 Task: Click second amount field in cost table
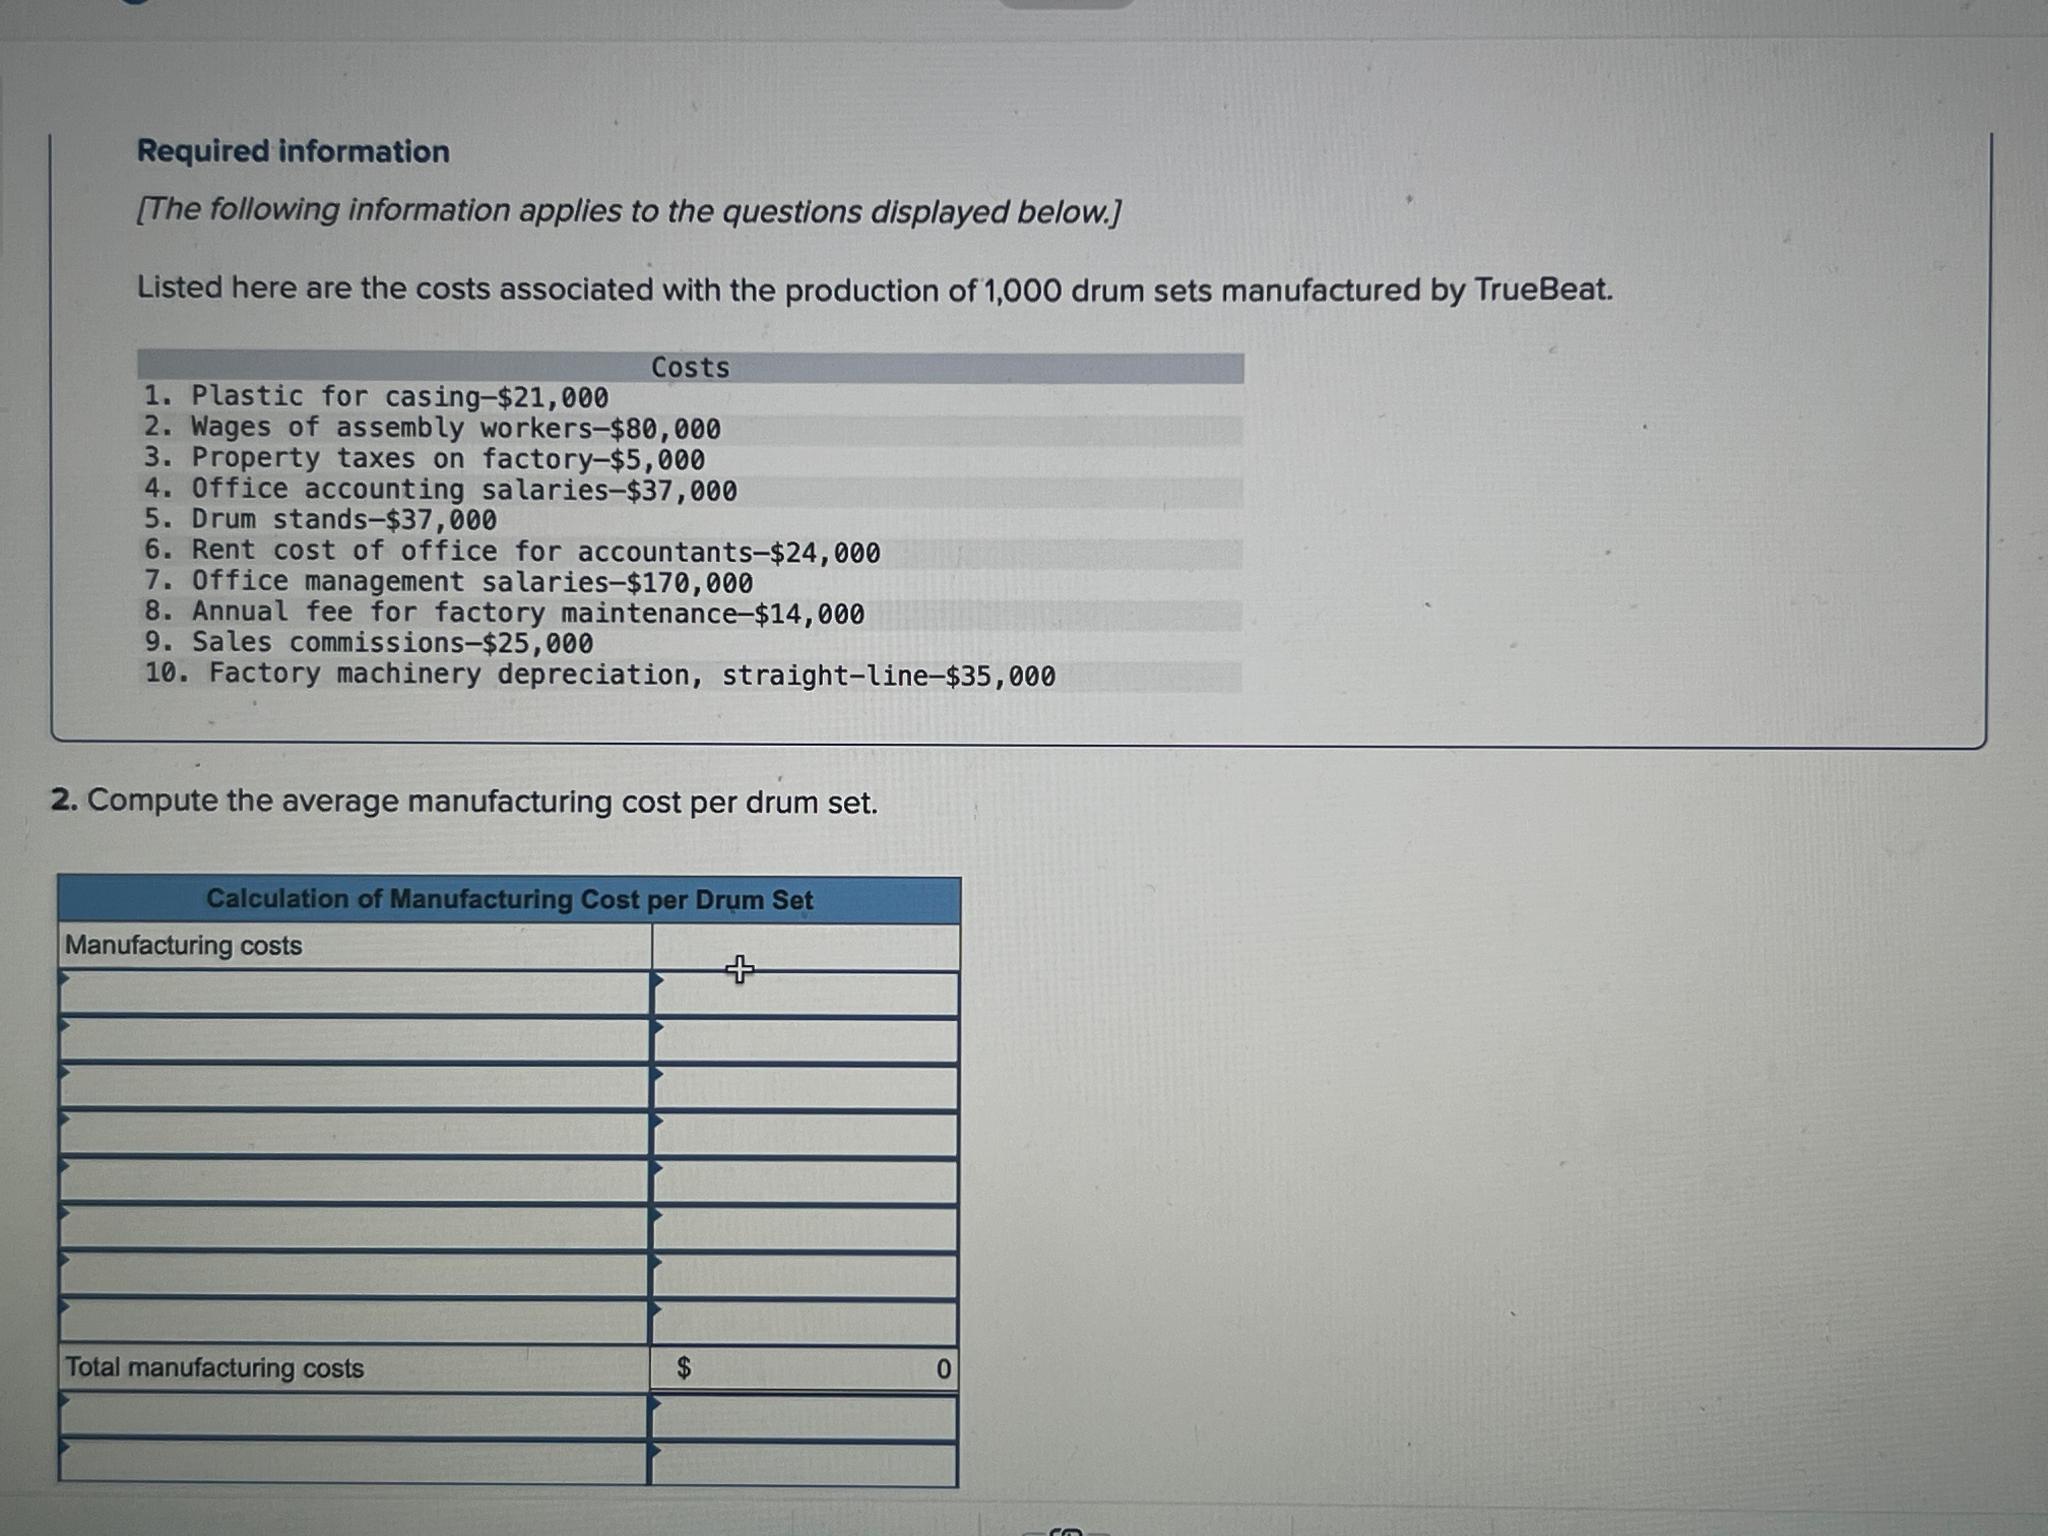pyautogui.click(x=805, y=1041)
